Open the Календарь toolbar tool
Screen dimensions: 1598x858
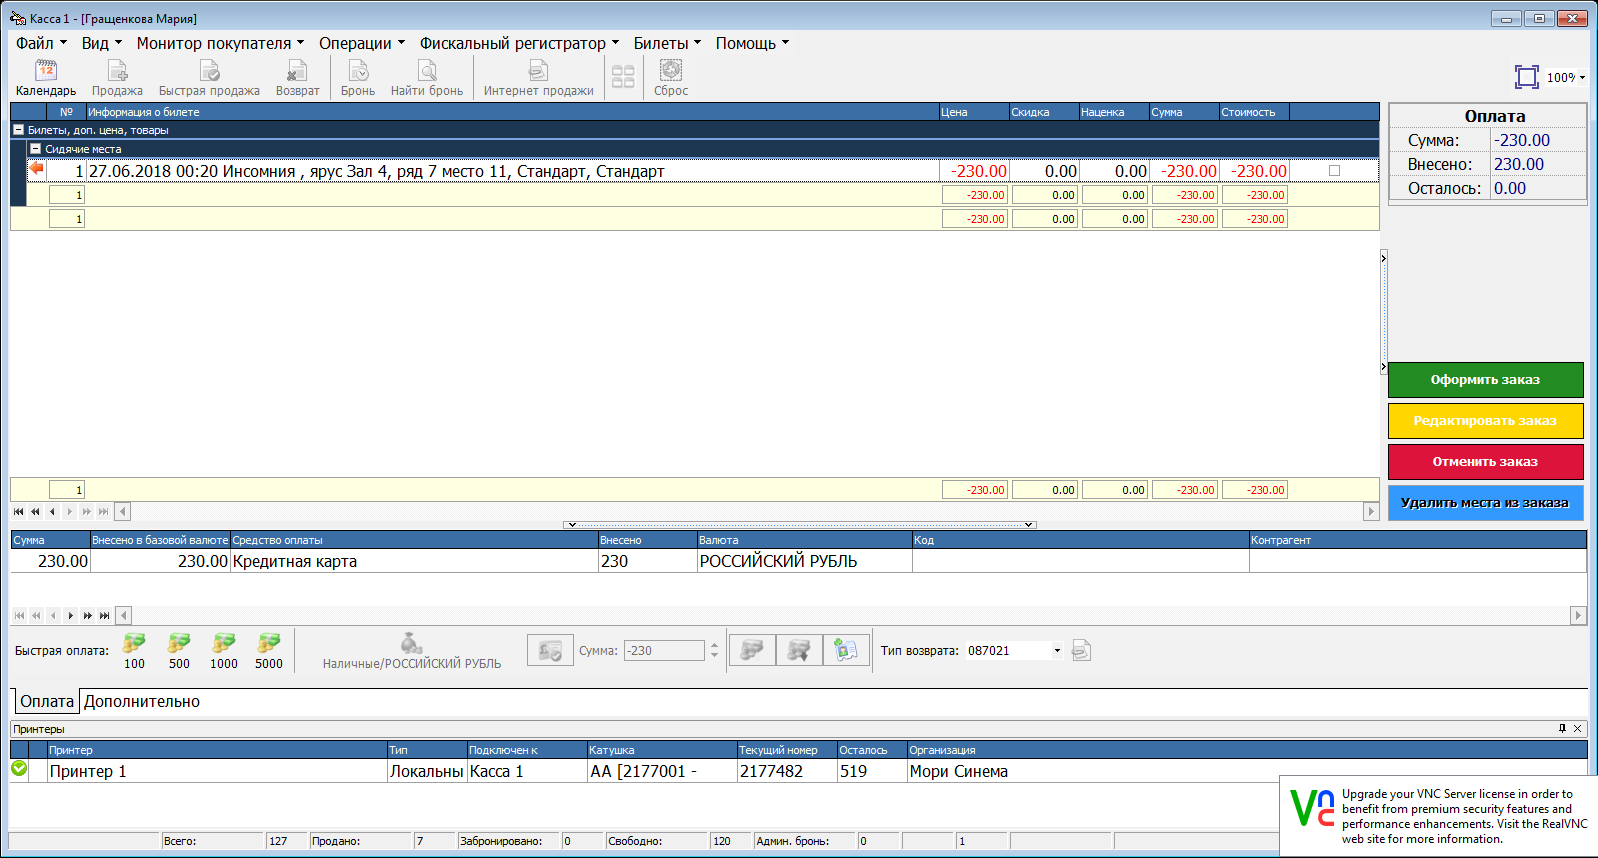46,77
